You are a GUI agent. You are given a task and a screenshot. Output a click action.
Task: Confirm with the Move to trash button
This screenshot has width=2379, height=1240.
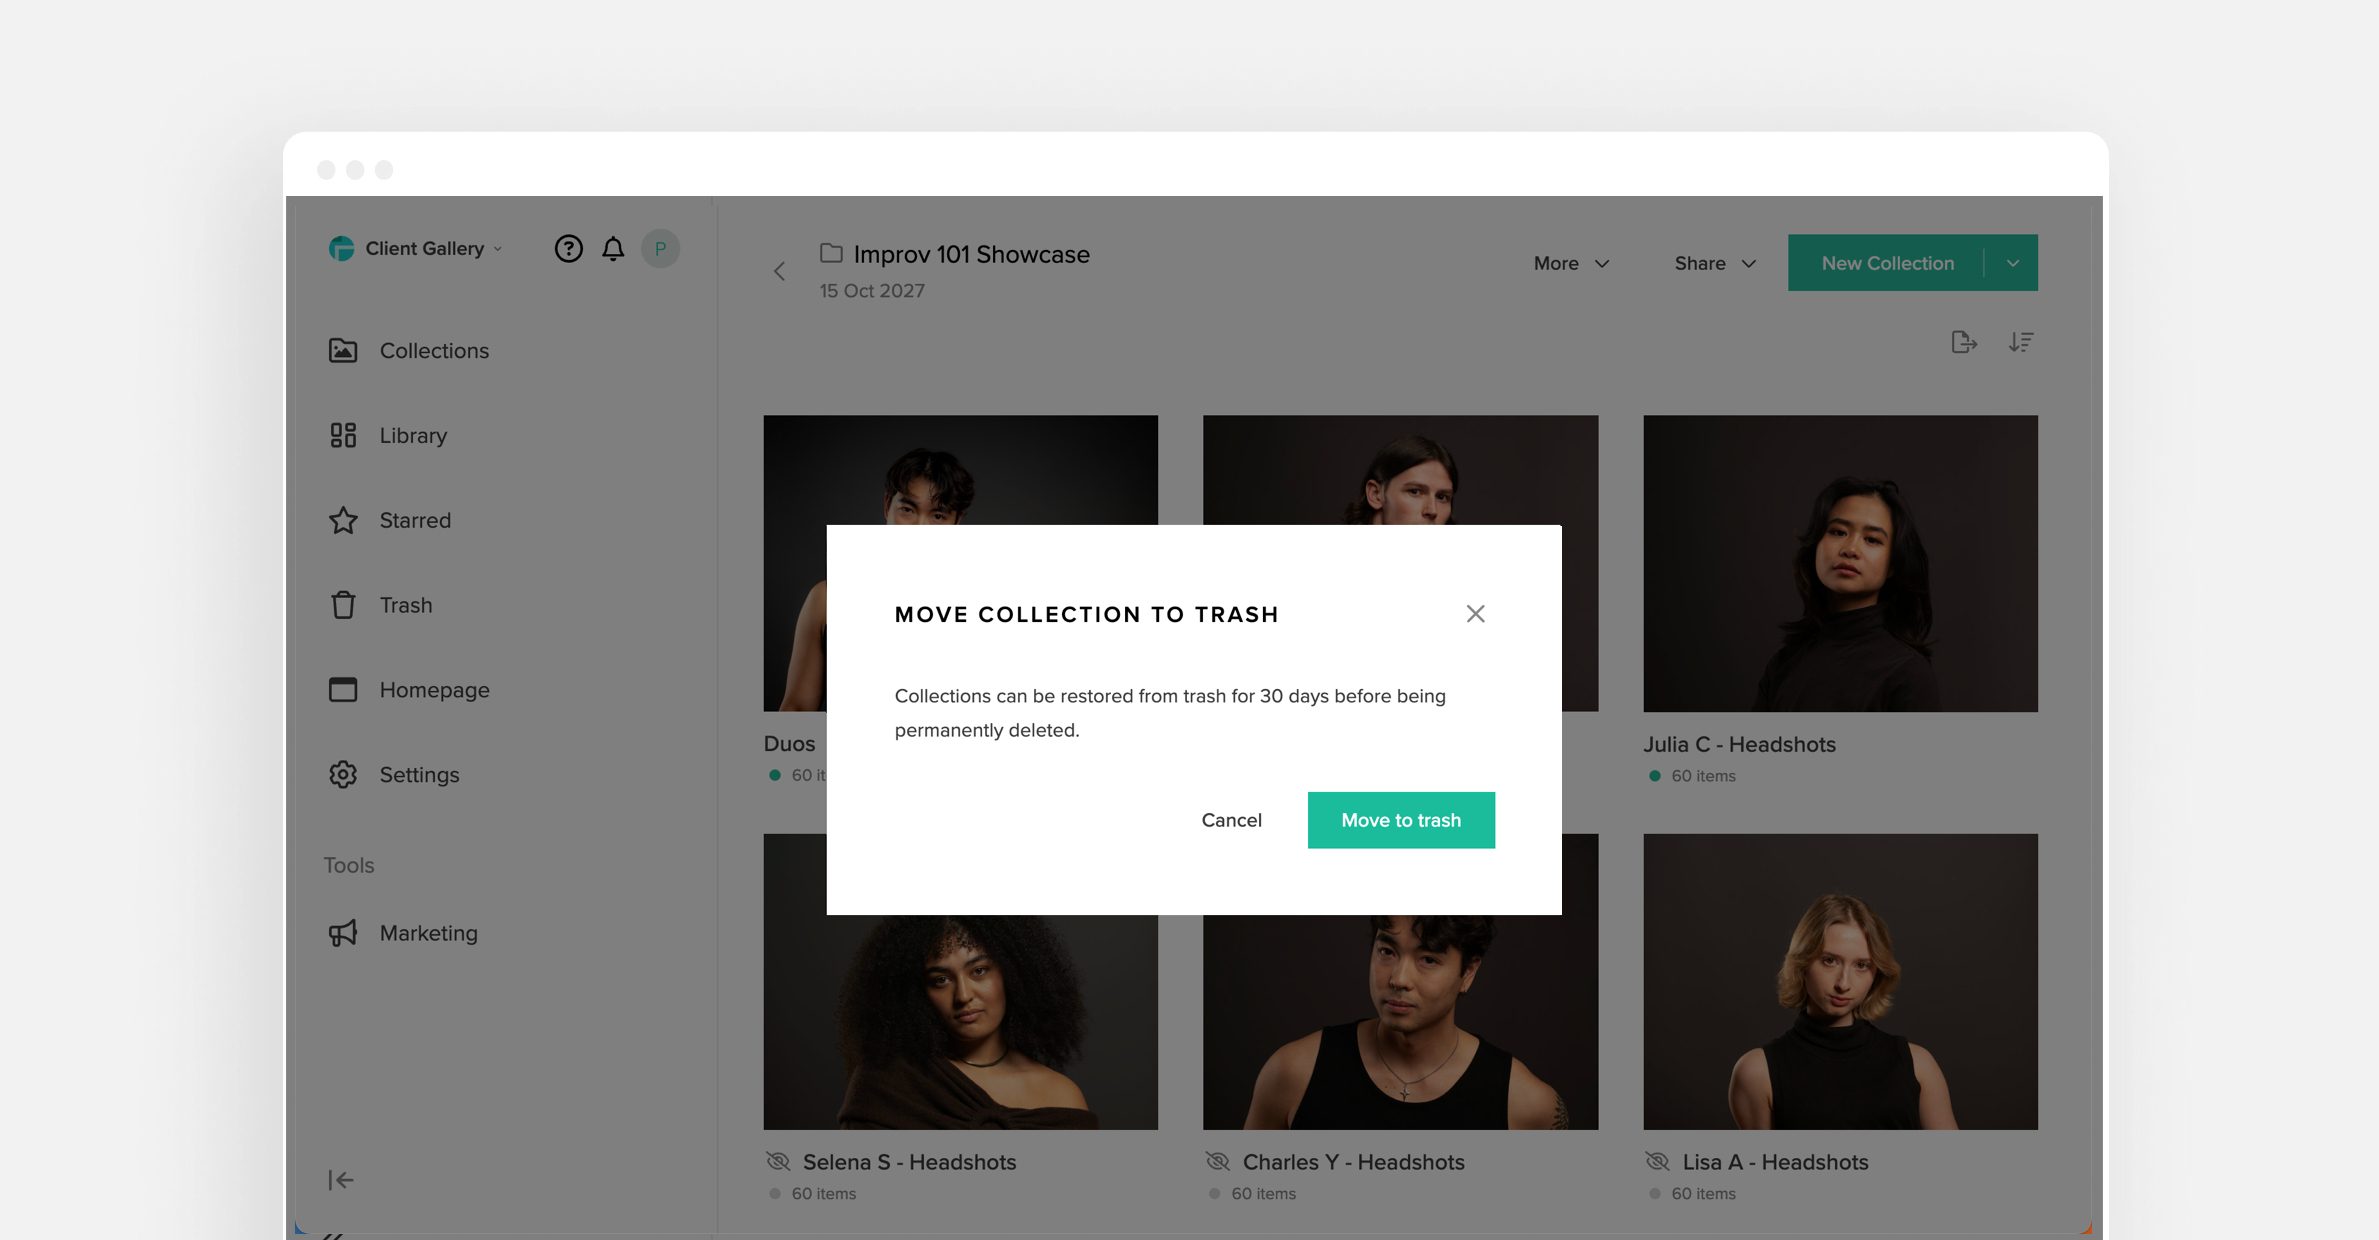click(x=1401, y=820)
